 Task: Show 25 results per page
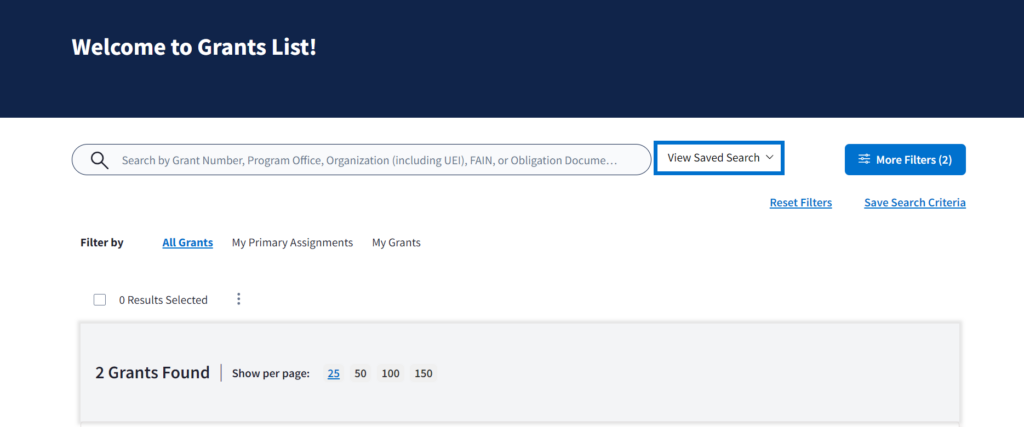click(x=334, y=373)
